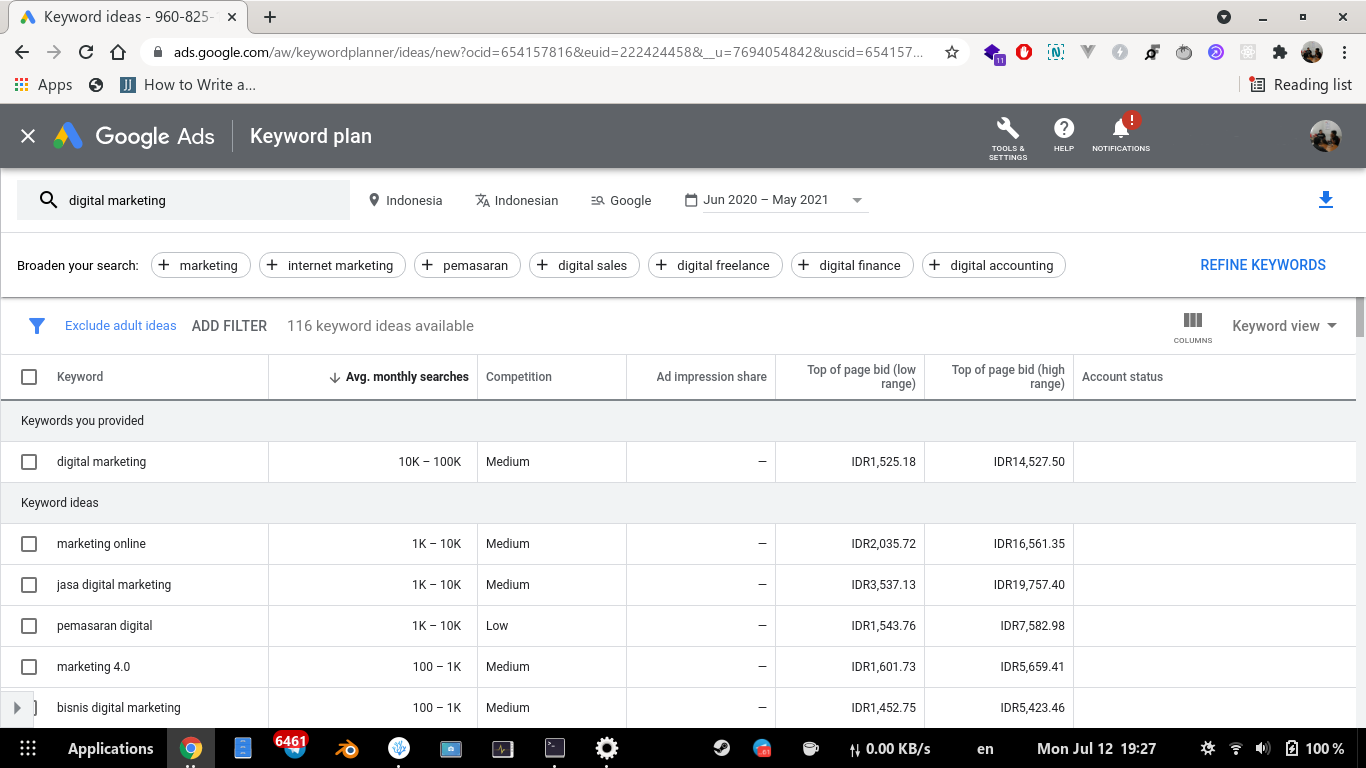Sort by Avg. monthly searches column header

click(406, 377)
